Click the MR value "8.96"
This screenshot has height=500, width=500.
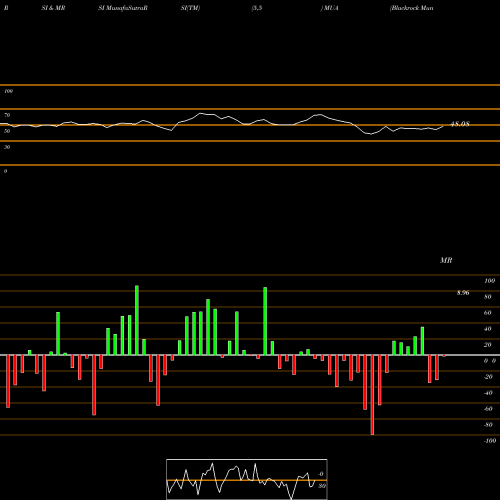click(x=463, y=293)
